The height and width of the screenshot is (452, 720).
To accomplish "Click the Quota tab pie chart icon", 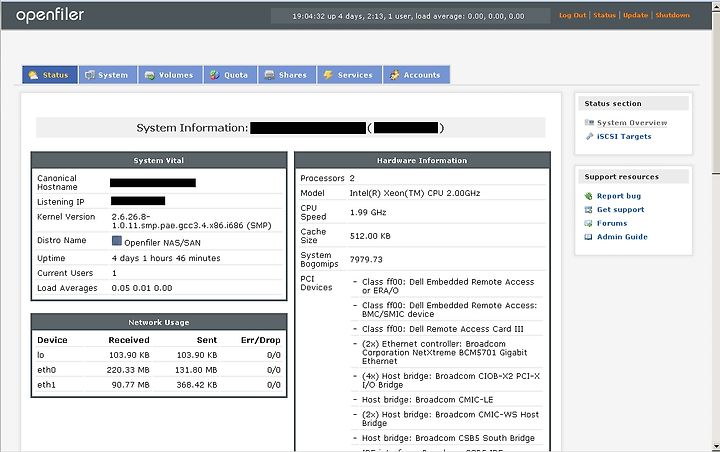I will (214, 75).
